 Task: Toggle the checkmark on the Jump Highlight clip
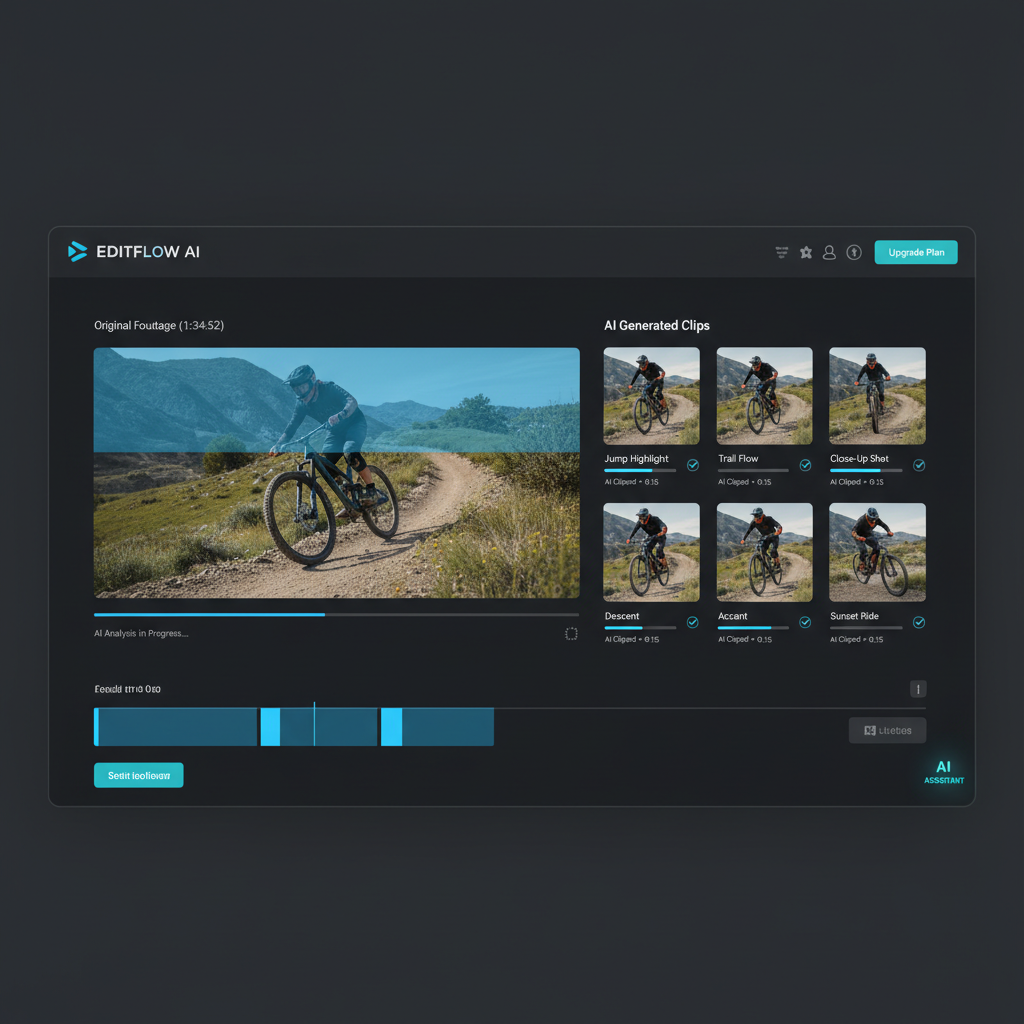pyautogui.click(x=692, y=464)
